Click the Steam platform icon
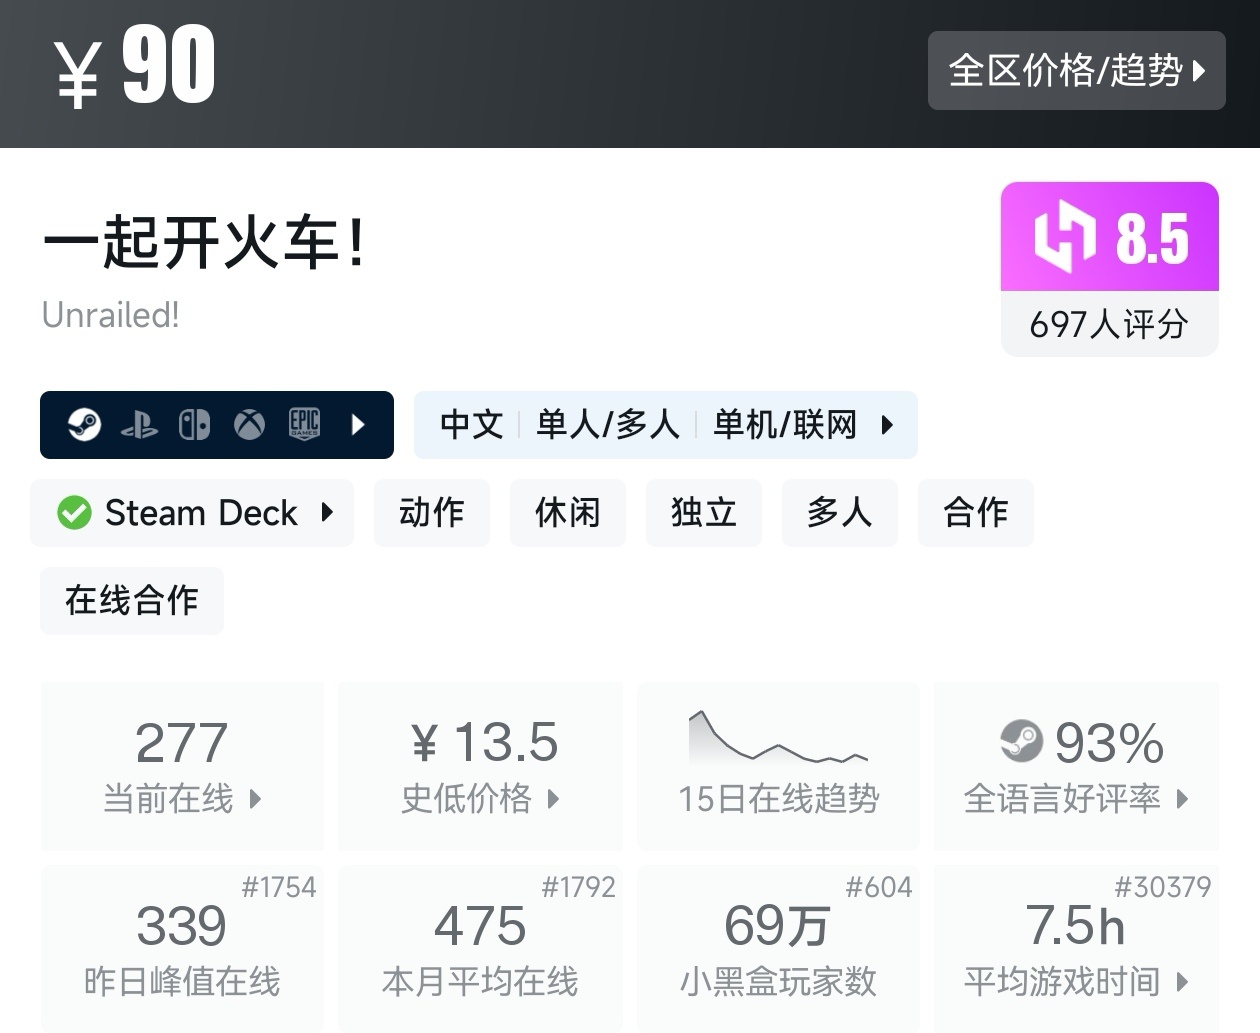Viewport: 1260px width, 1033px height. tap(84, 425)
